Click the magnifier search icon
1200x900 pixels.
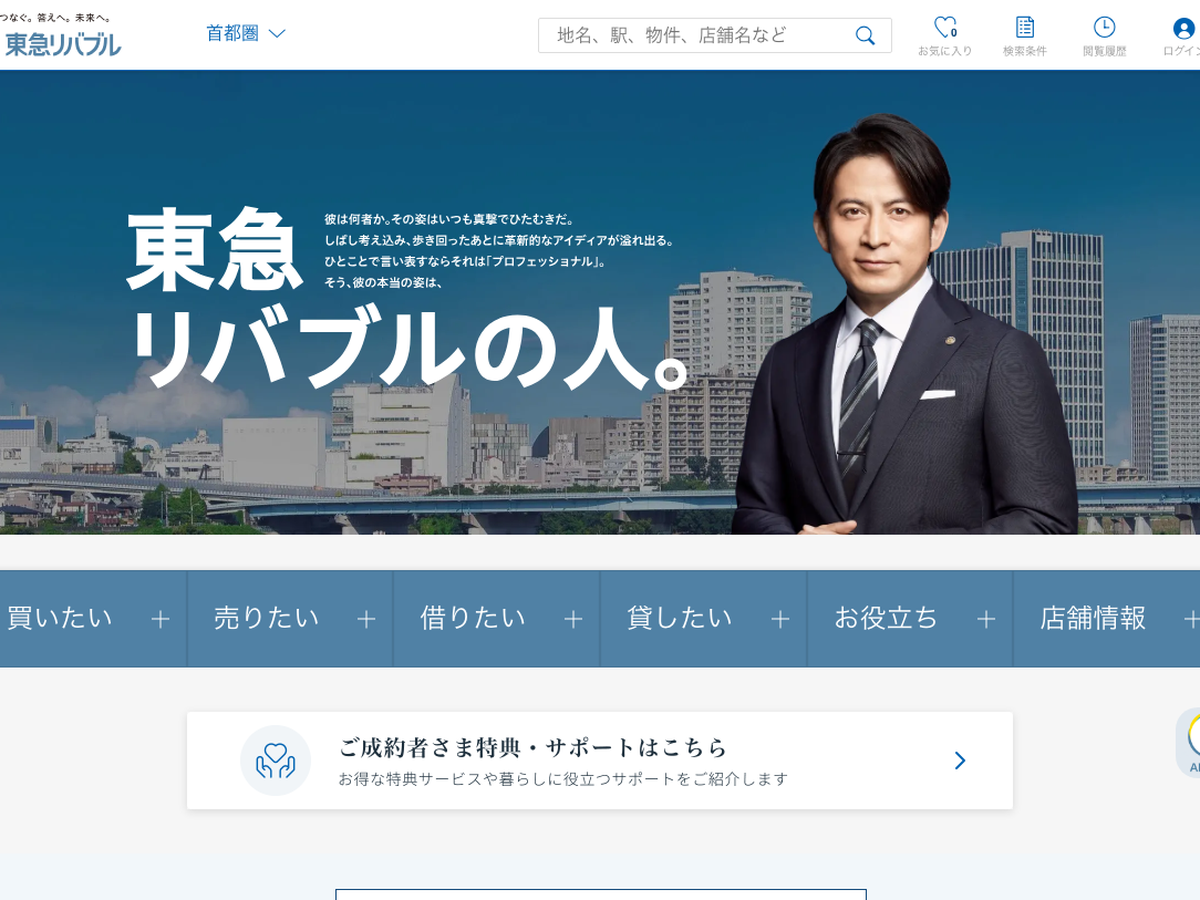click(x=865, y=35)
